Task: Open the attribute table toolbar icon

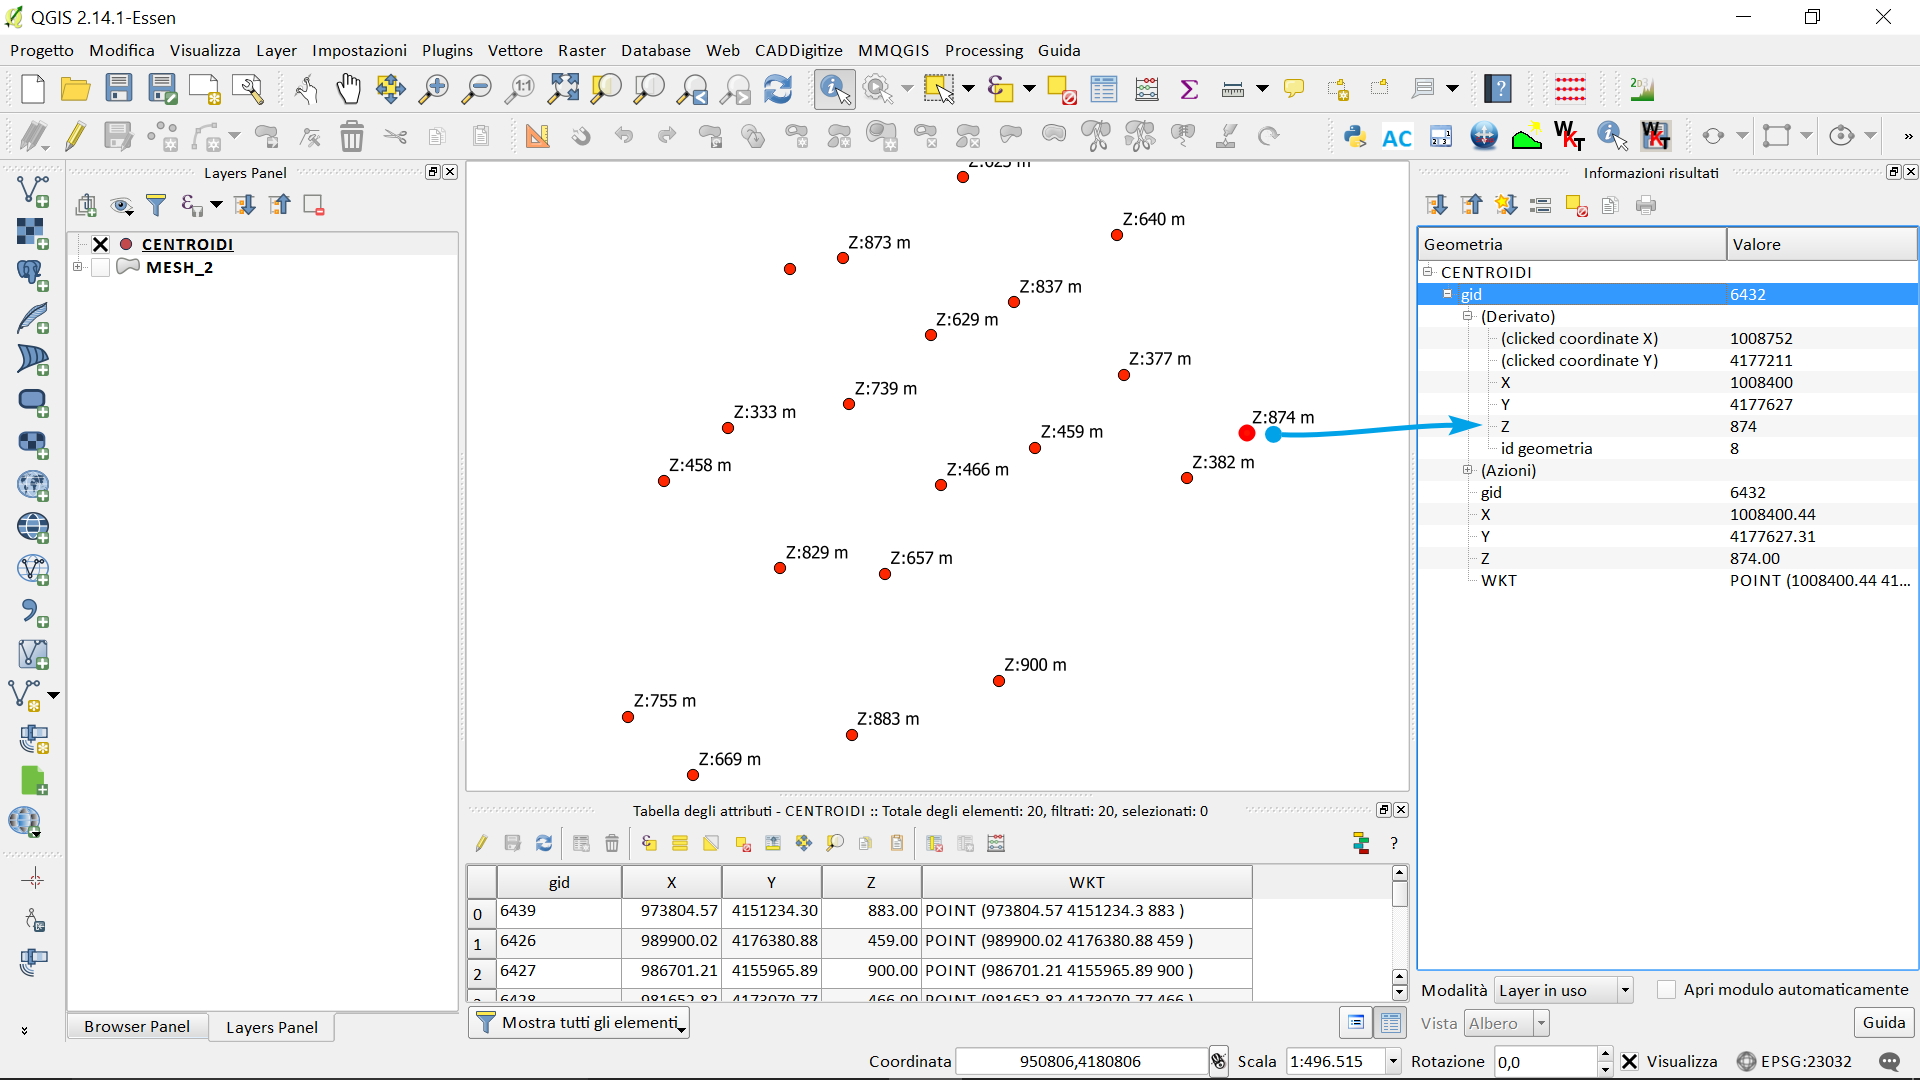Action: click(1104, 89)
